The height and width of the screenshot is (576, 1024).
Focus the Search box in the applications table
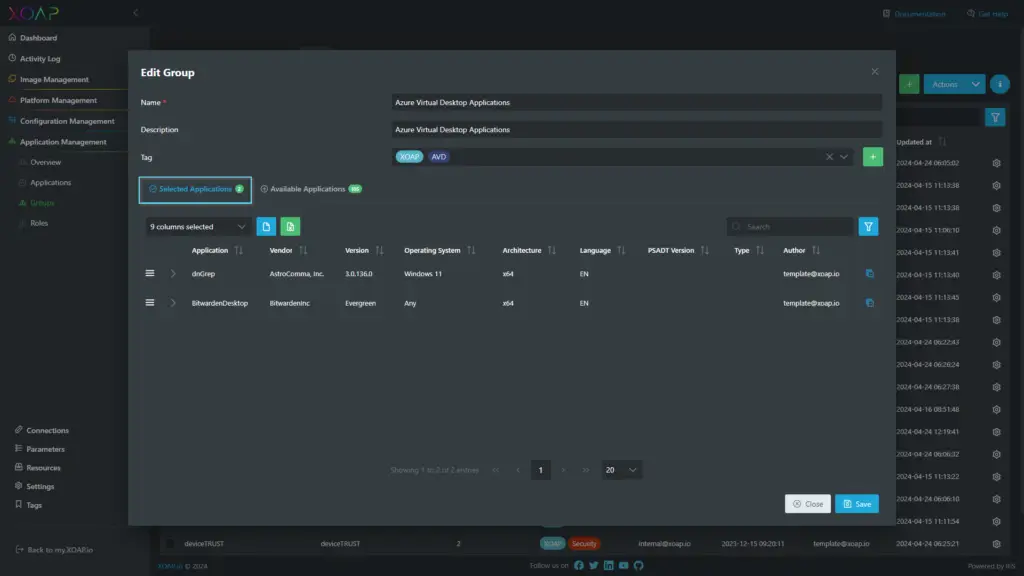[790, 227]
